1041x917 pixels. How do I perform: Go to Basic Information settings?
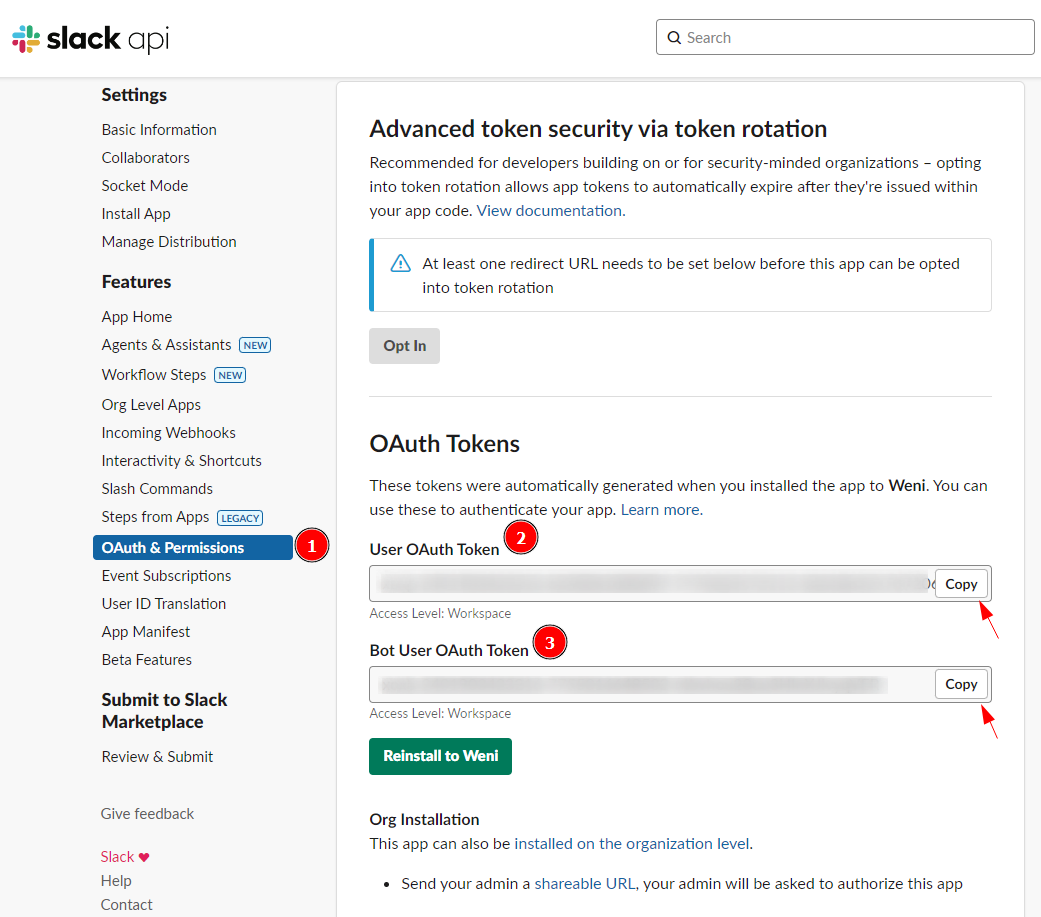coord(159,130)
